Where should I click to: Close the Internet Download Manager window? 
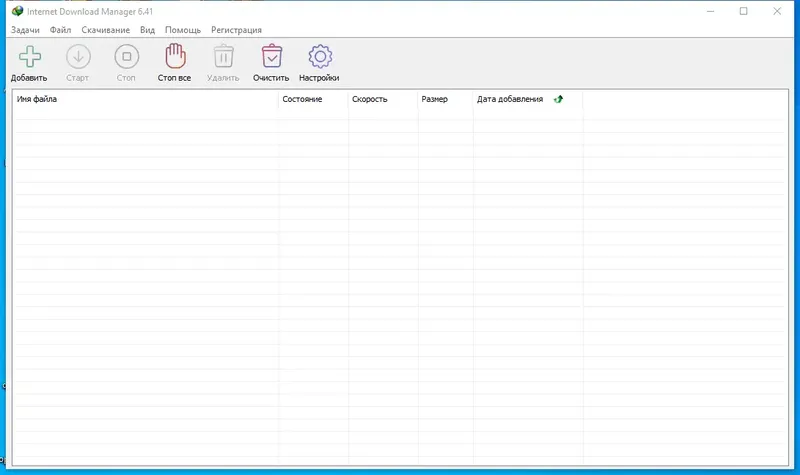pos(777,11)
